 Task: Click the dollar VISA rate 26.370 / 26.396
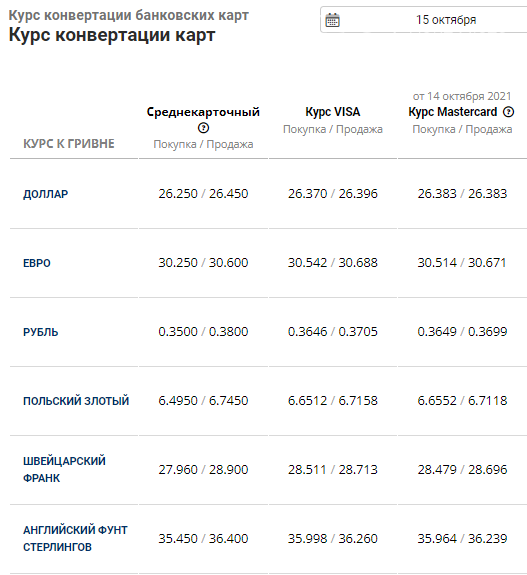click(333, 194)
